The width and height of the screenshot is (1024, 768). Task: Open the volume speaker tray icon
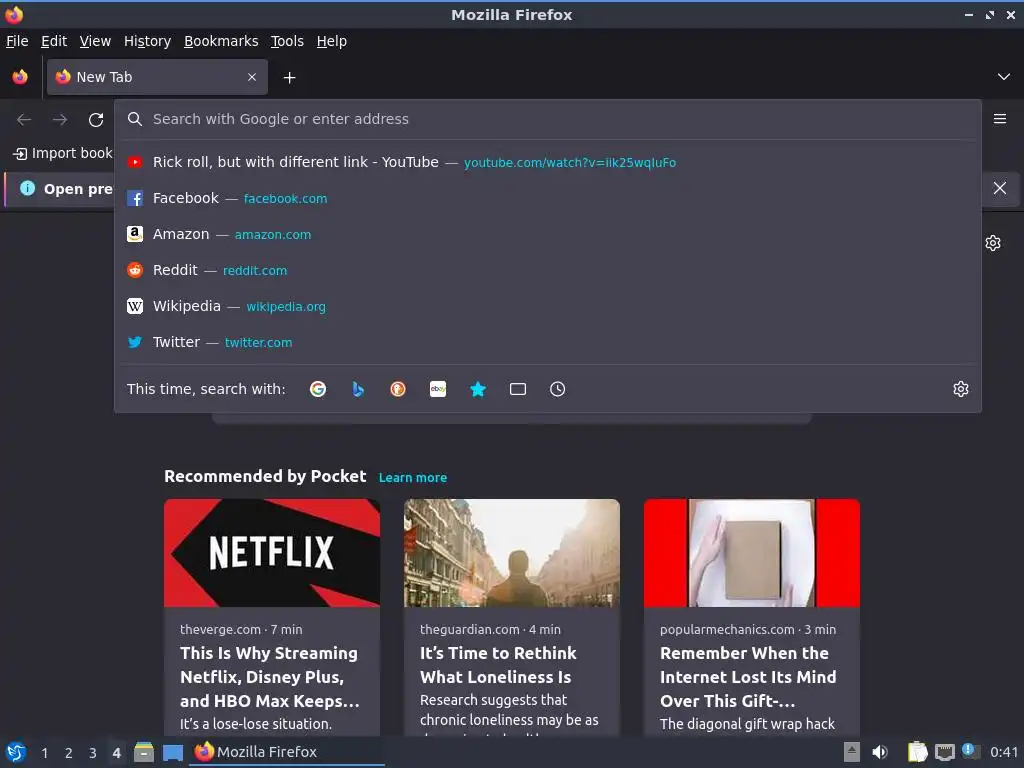(x=880, y=752)
